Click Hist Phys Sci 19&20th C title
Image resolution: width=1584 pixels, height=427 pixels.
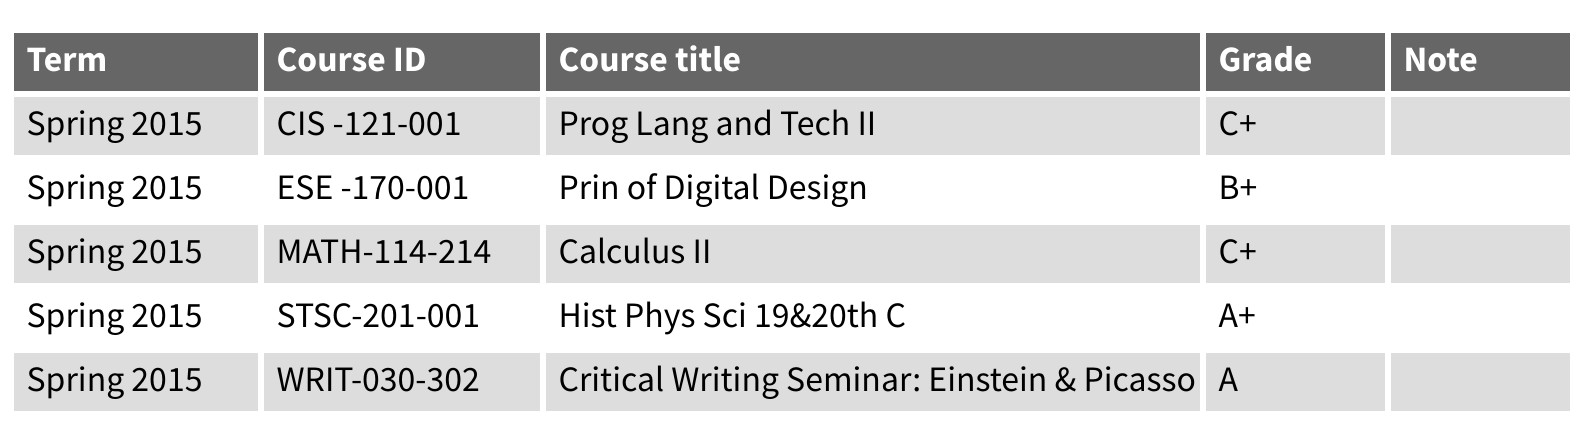[x=731, y=316]
